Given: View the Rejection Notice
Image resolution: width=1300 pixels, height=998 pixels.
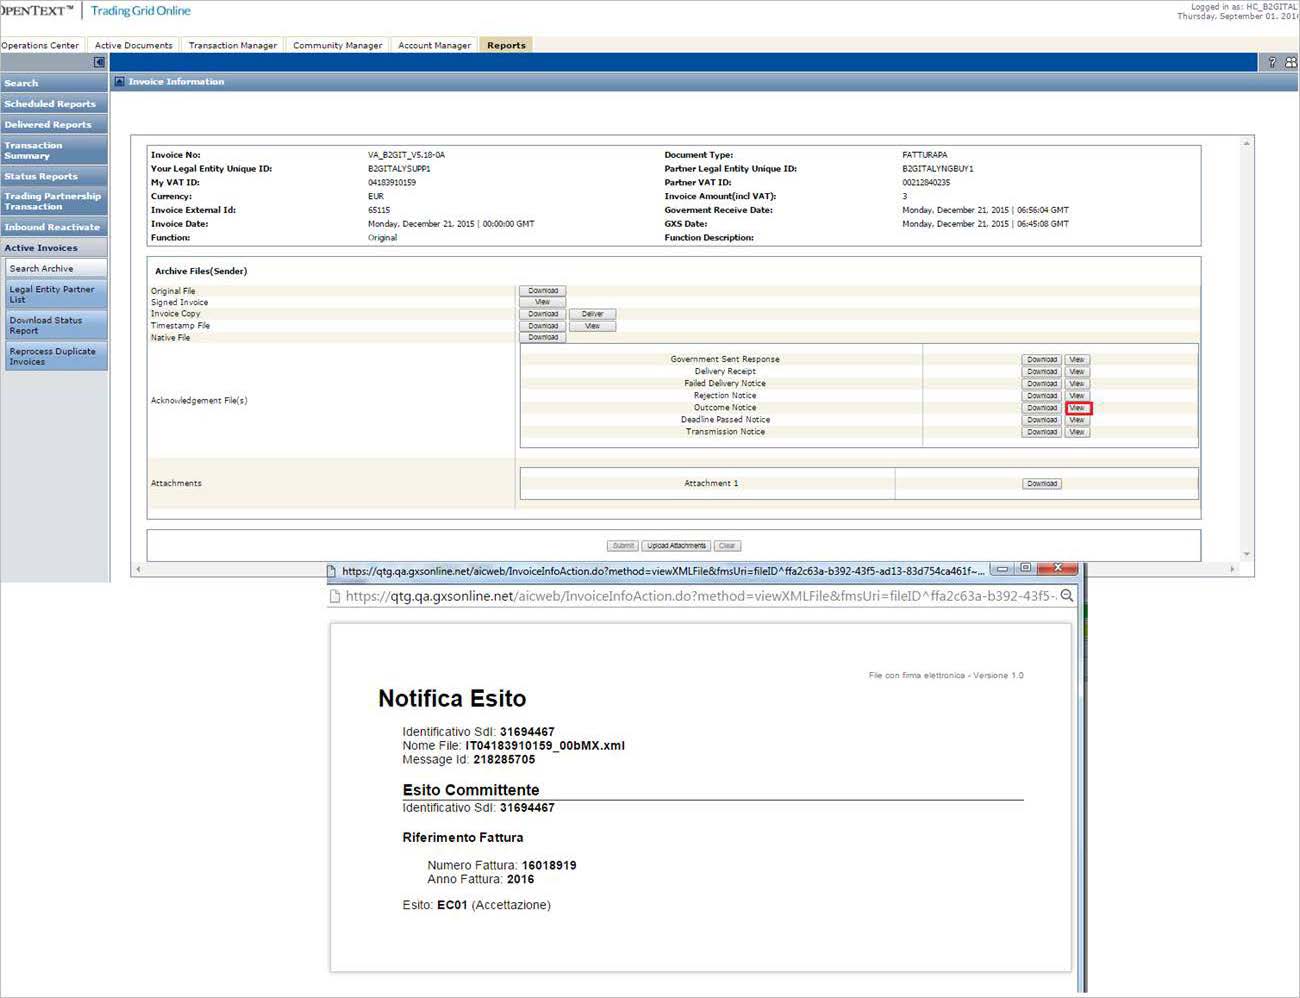Looking at the screenshot, I should click(x=1077, y=396).
